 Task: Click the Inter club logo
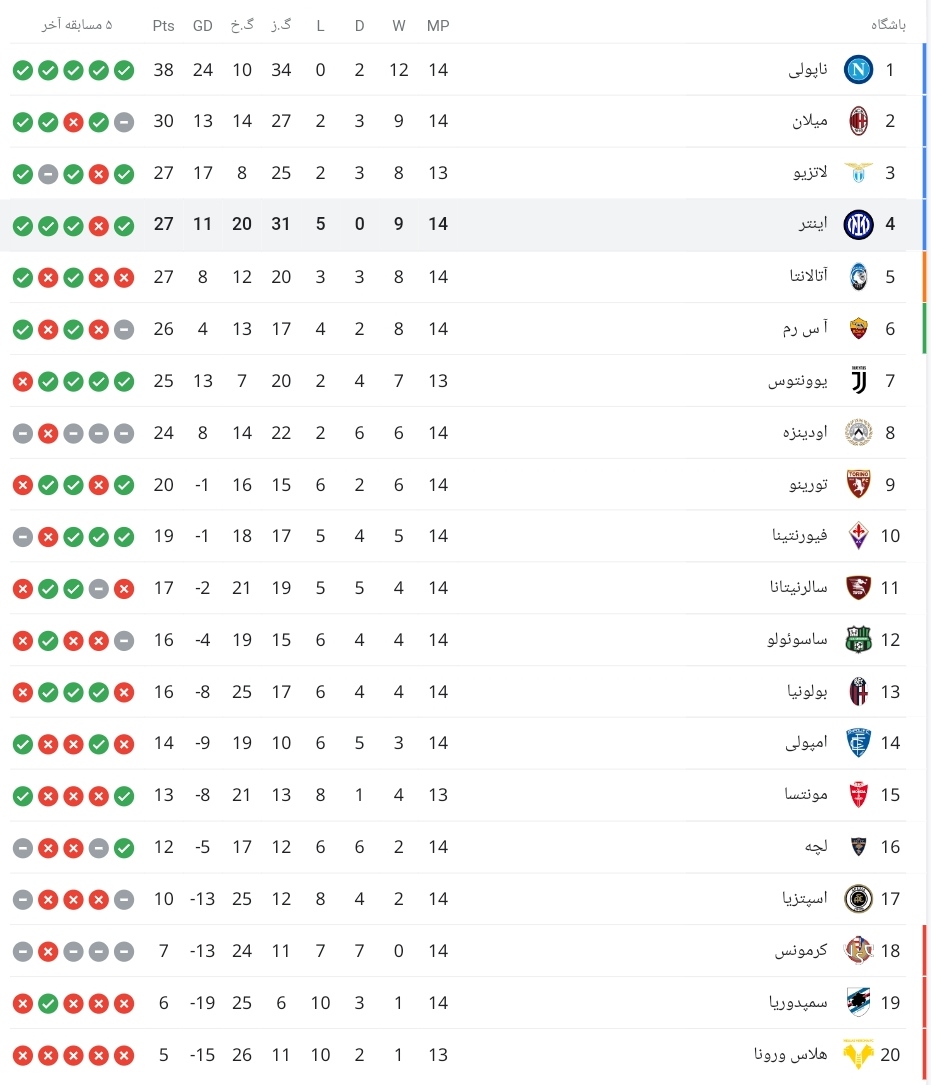click(858, 224)
